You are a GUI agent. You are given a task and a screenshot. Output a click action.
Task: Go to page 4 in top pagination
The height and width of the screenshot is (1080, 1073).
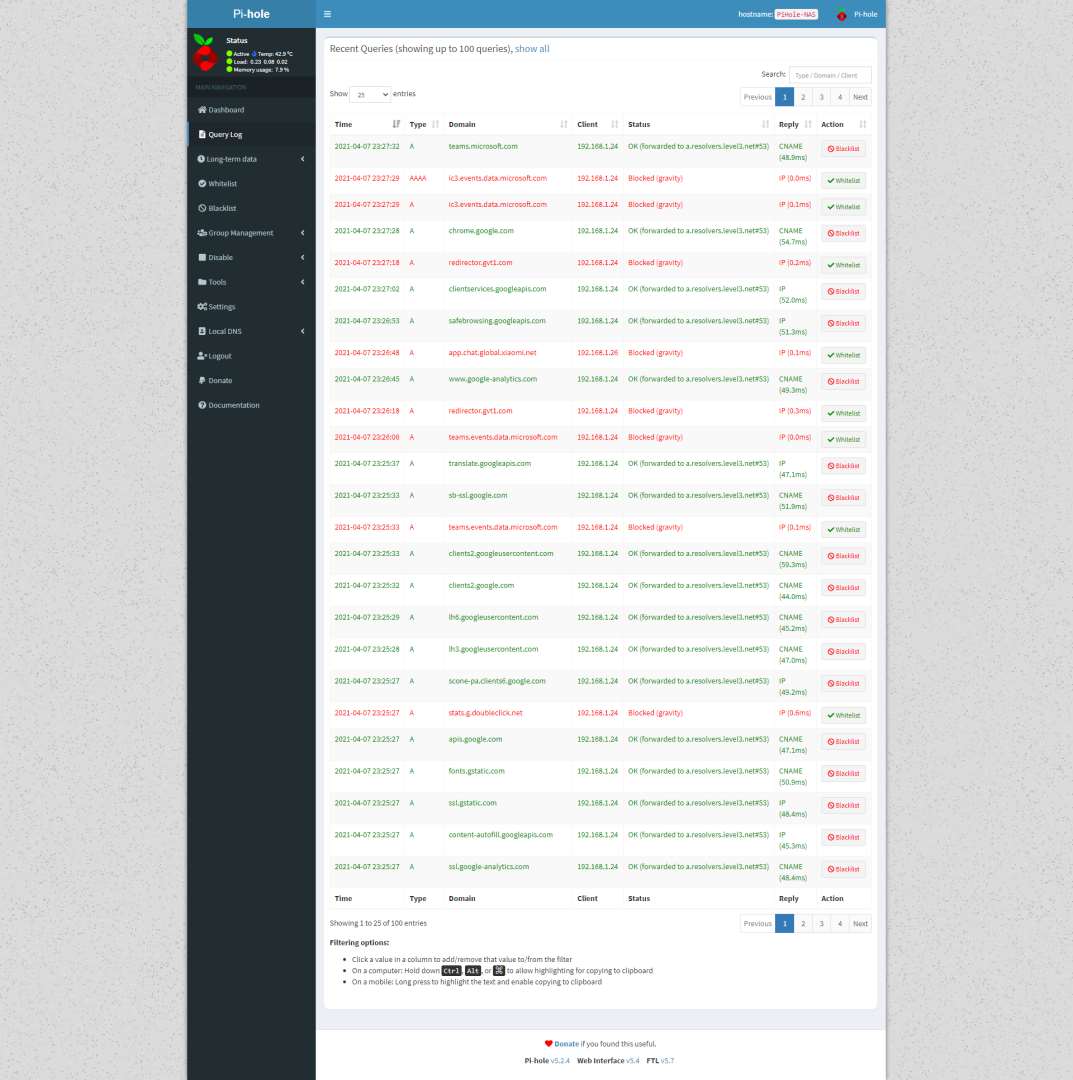point(840,97)
